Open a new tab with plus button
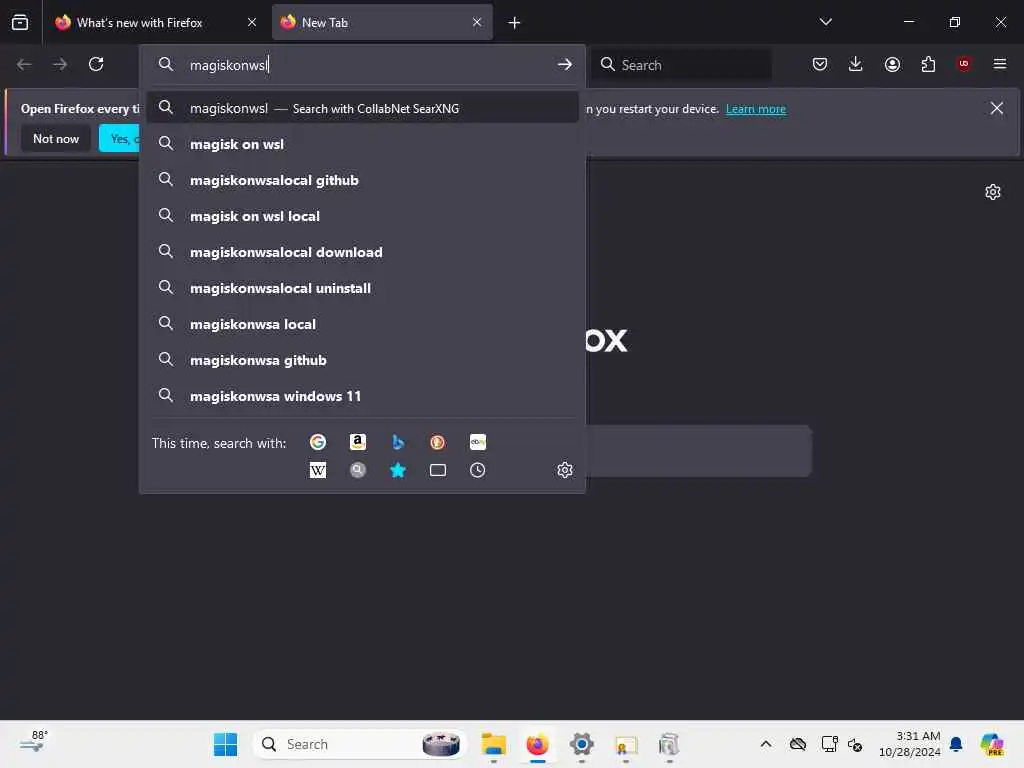Screen dimensions: 1024x768 coord(514,23)
